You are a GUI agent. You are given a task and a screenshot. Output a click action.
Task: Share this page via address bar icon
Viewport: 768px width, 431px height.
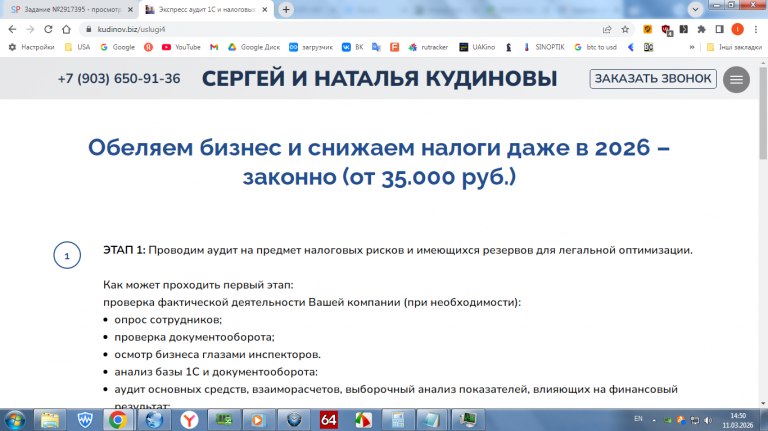pyautogui.click(x=607, y=29)
